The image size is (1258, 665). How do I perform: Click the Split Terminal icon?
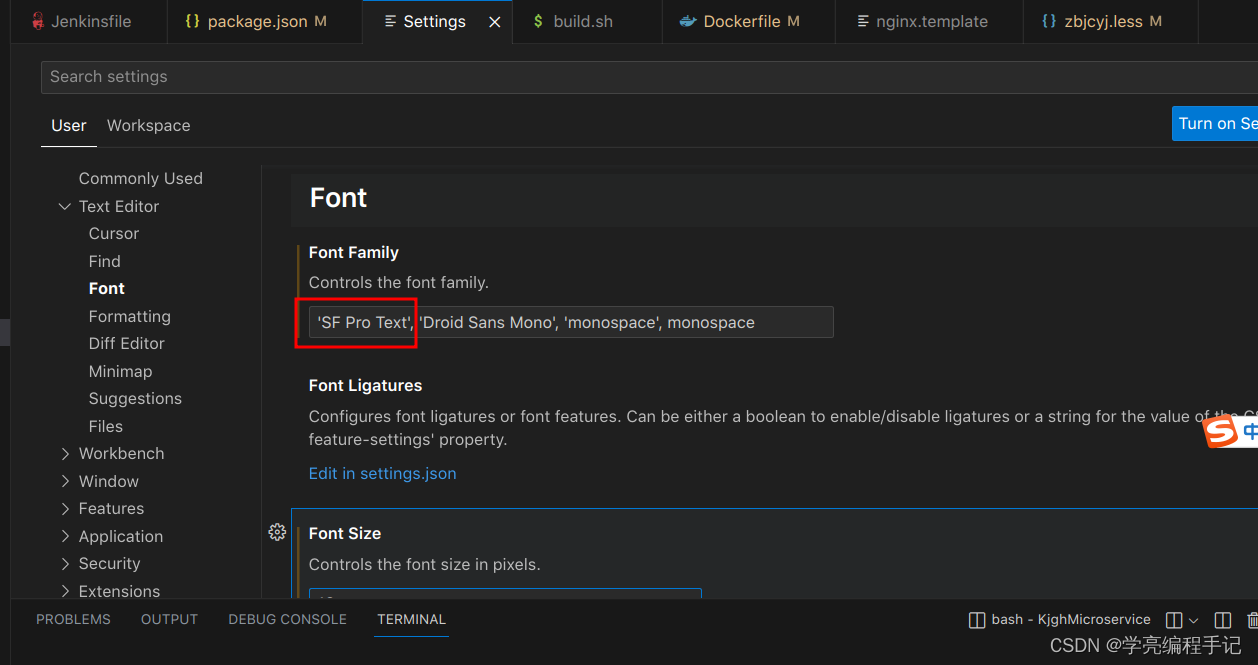tap(1222, 620)
